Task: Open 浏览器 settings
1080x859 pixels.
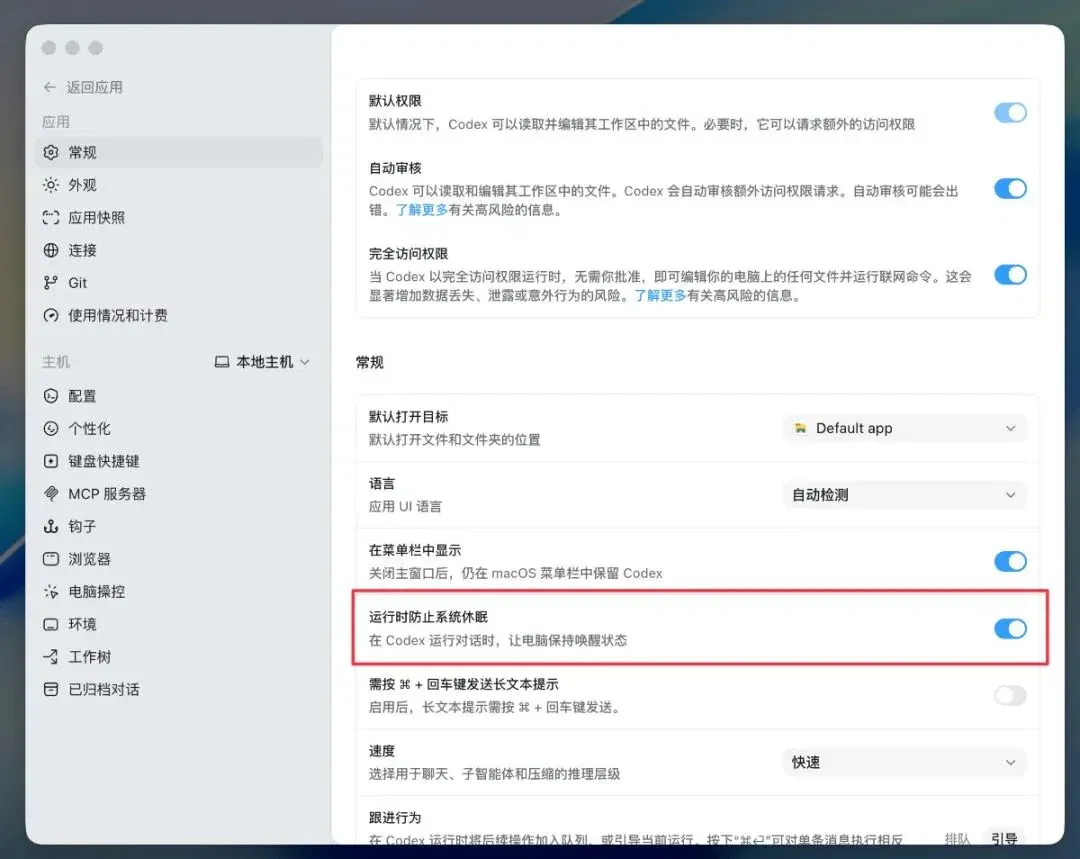Action: click(x=178, y=559)
